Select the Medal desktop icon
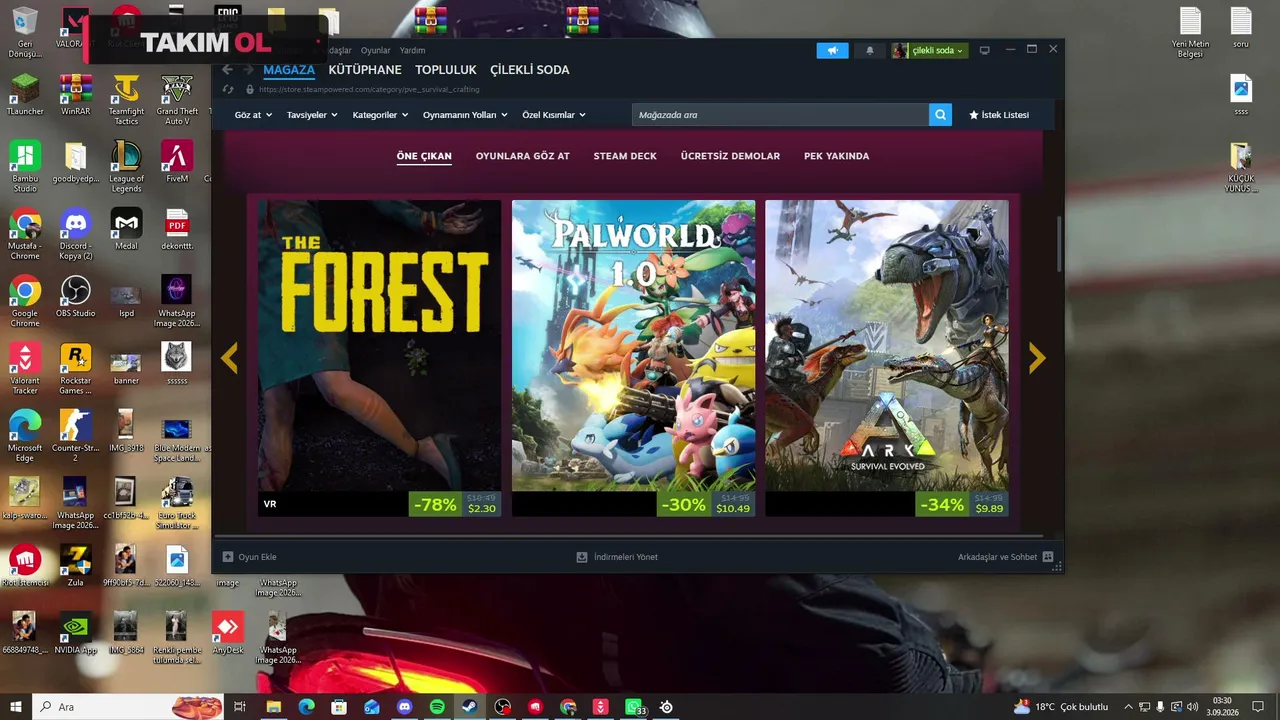The width and height of the screenshot is (1280, 720). (x=126, y=229)
